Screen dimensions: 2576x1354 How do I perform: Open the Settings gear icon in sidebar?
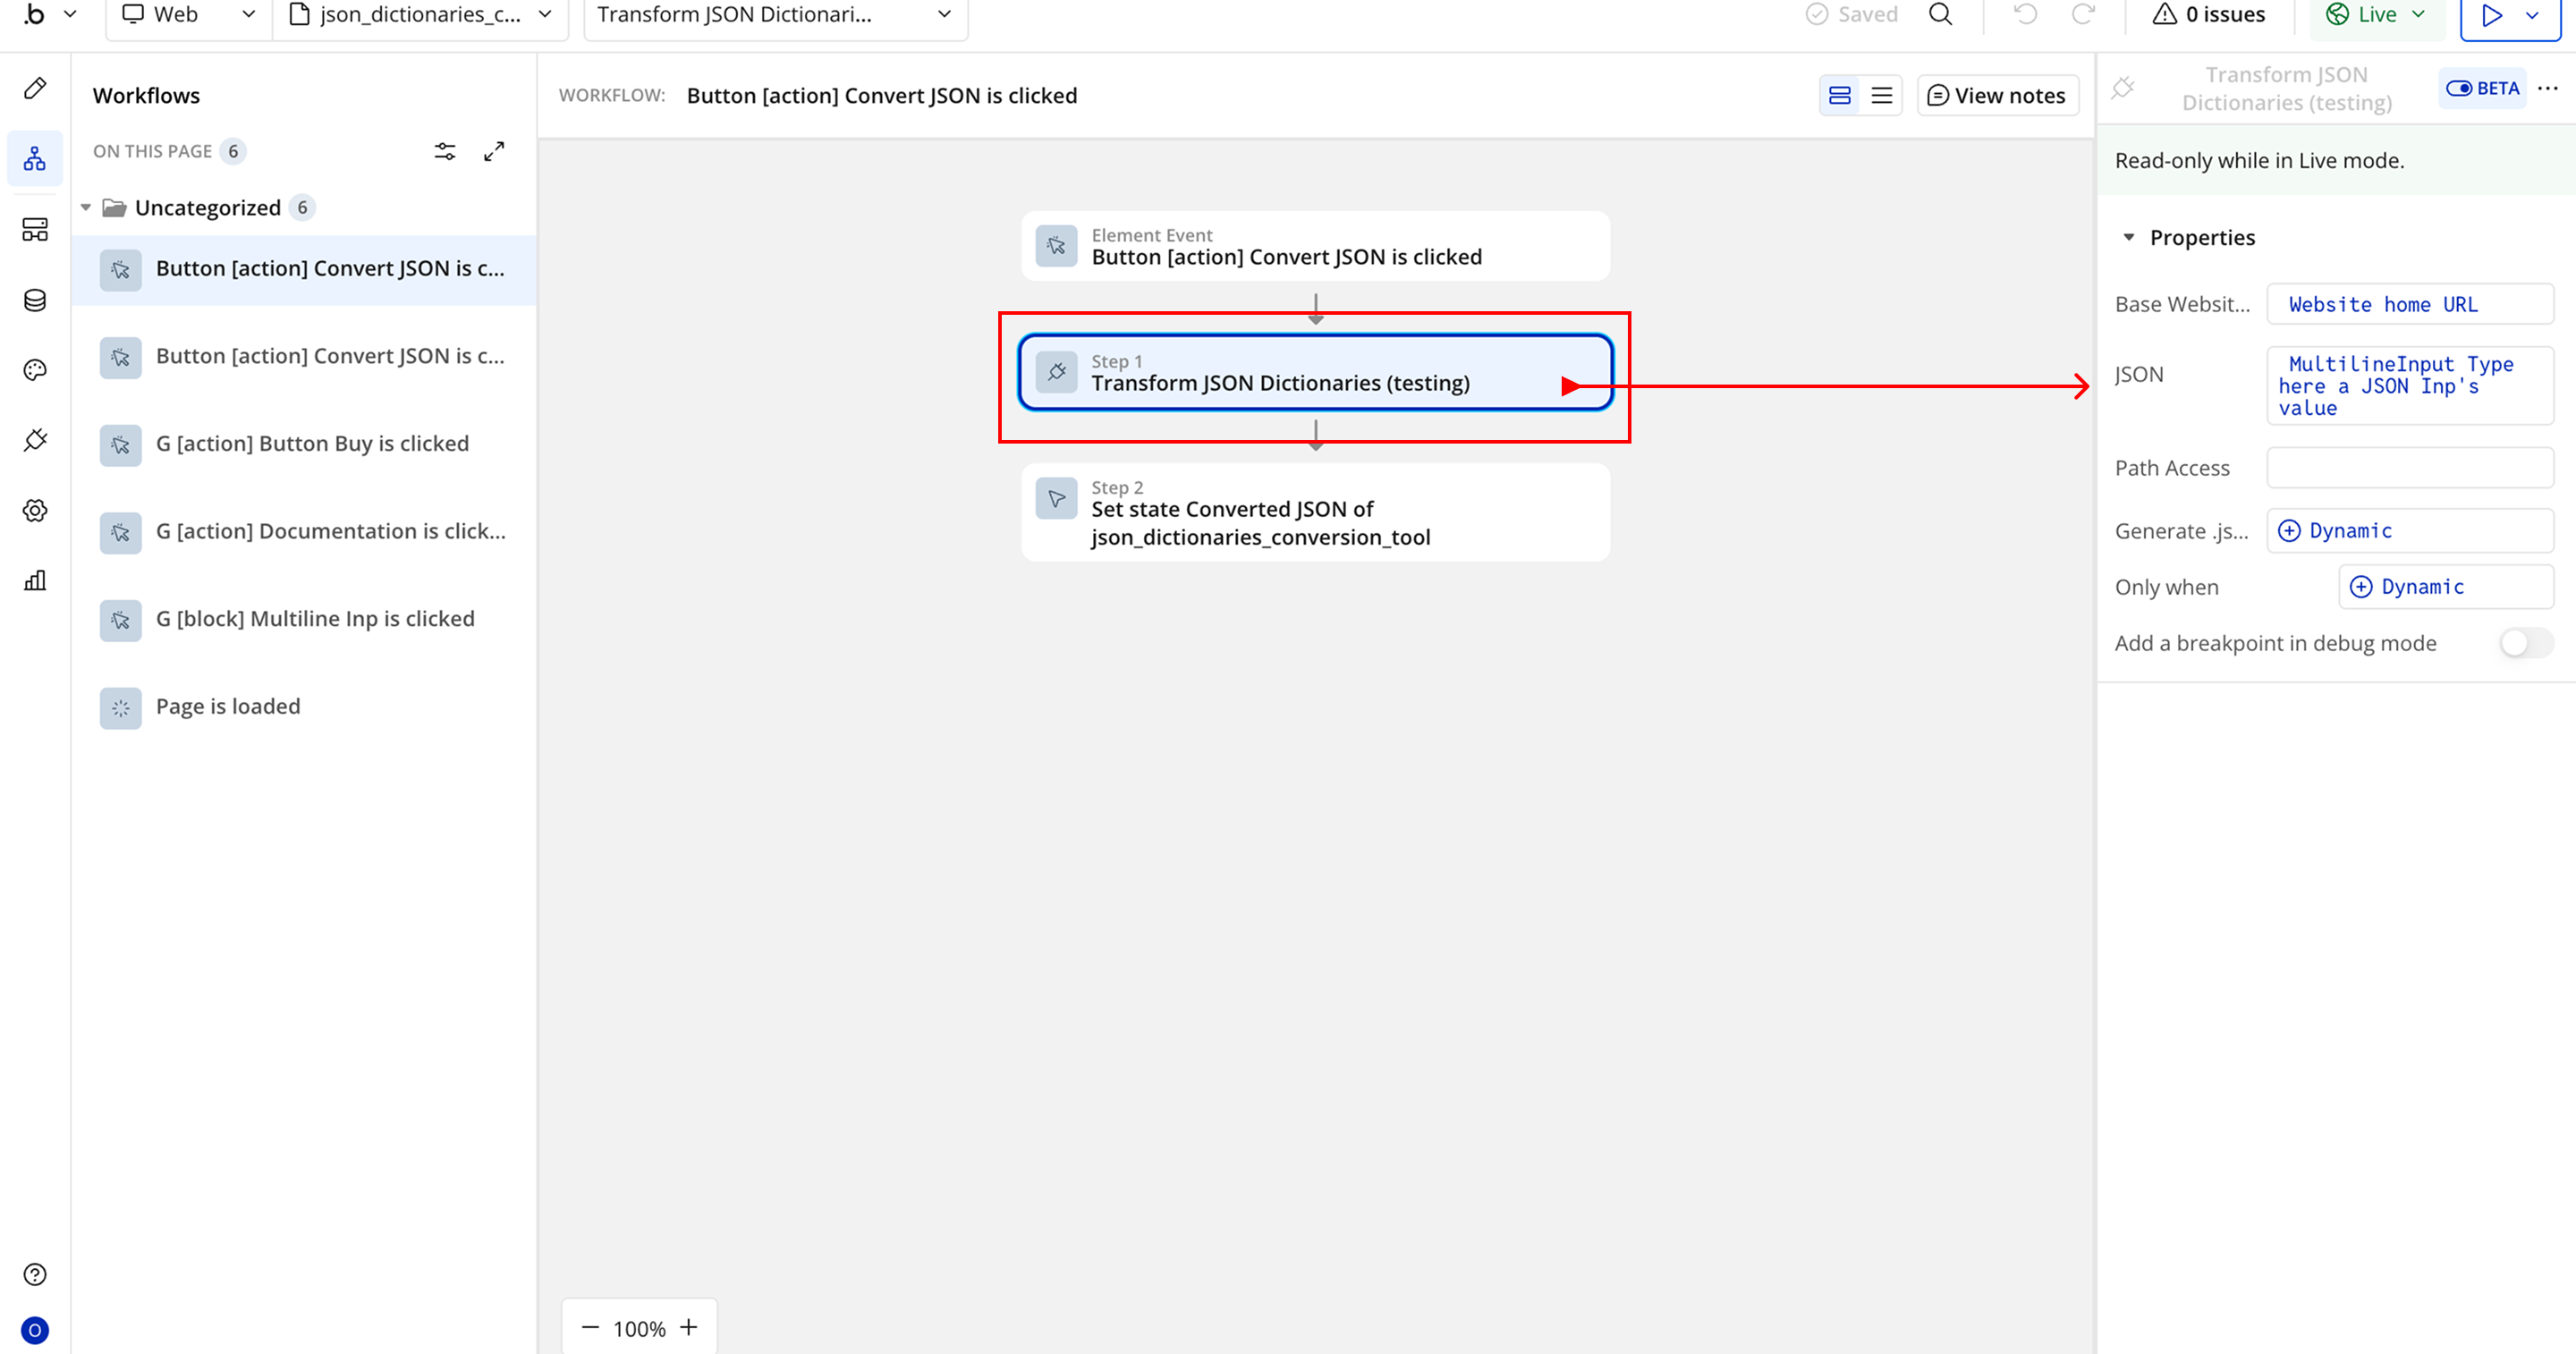(35, 510)
